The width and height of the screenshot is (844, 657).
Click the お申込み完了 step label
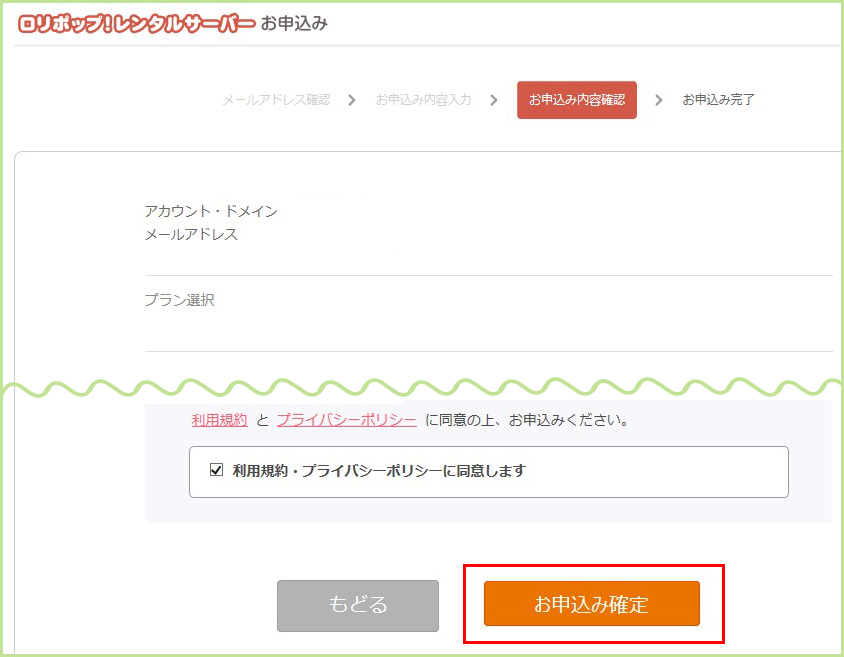point(717,100)
